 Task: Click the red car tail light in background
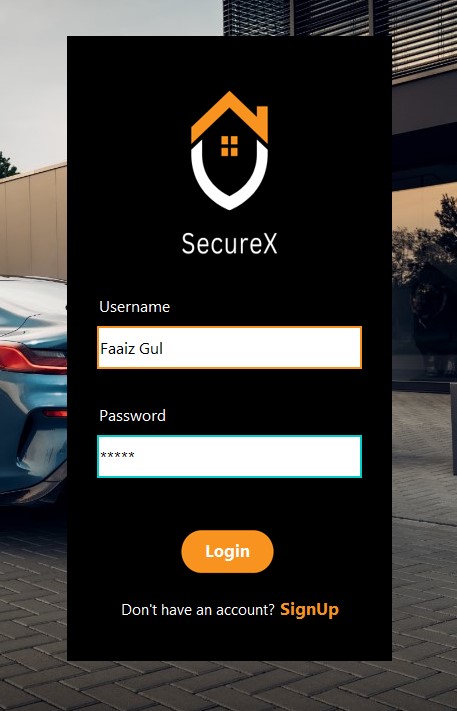coord(33,358)
